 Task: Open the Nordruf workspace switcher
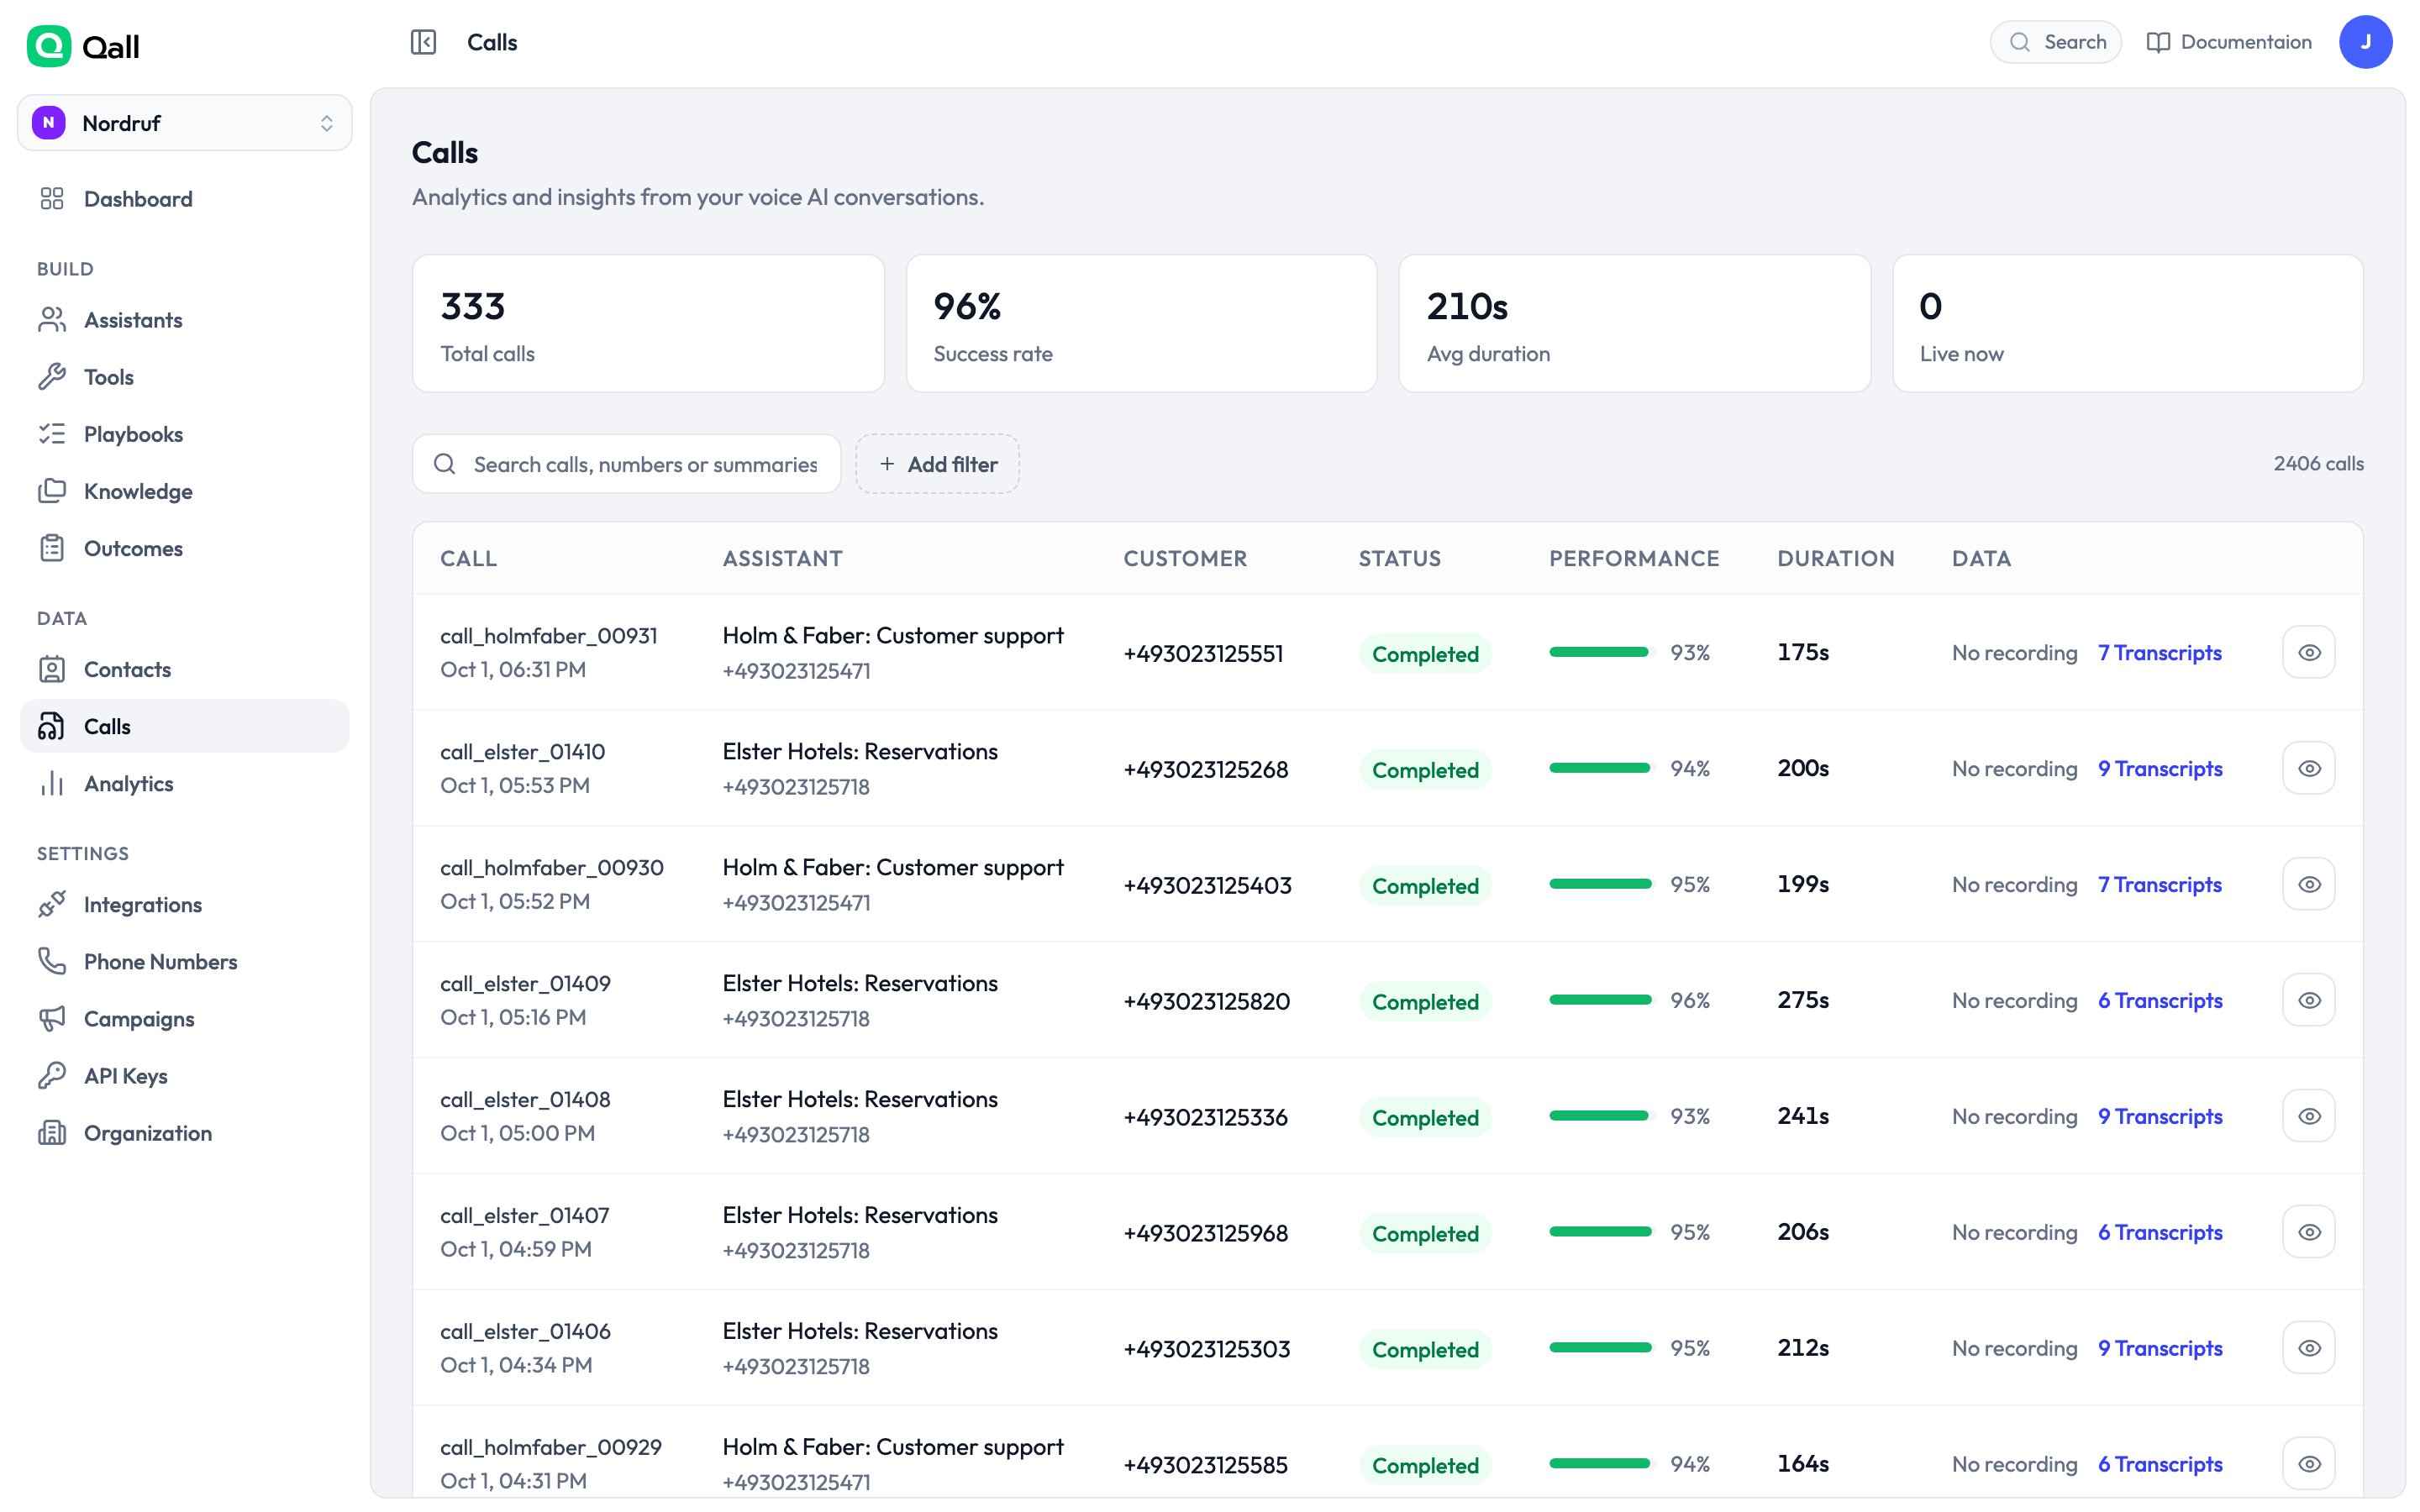185,123
